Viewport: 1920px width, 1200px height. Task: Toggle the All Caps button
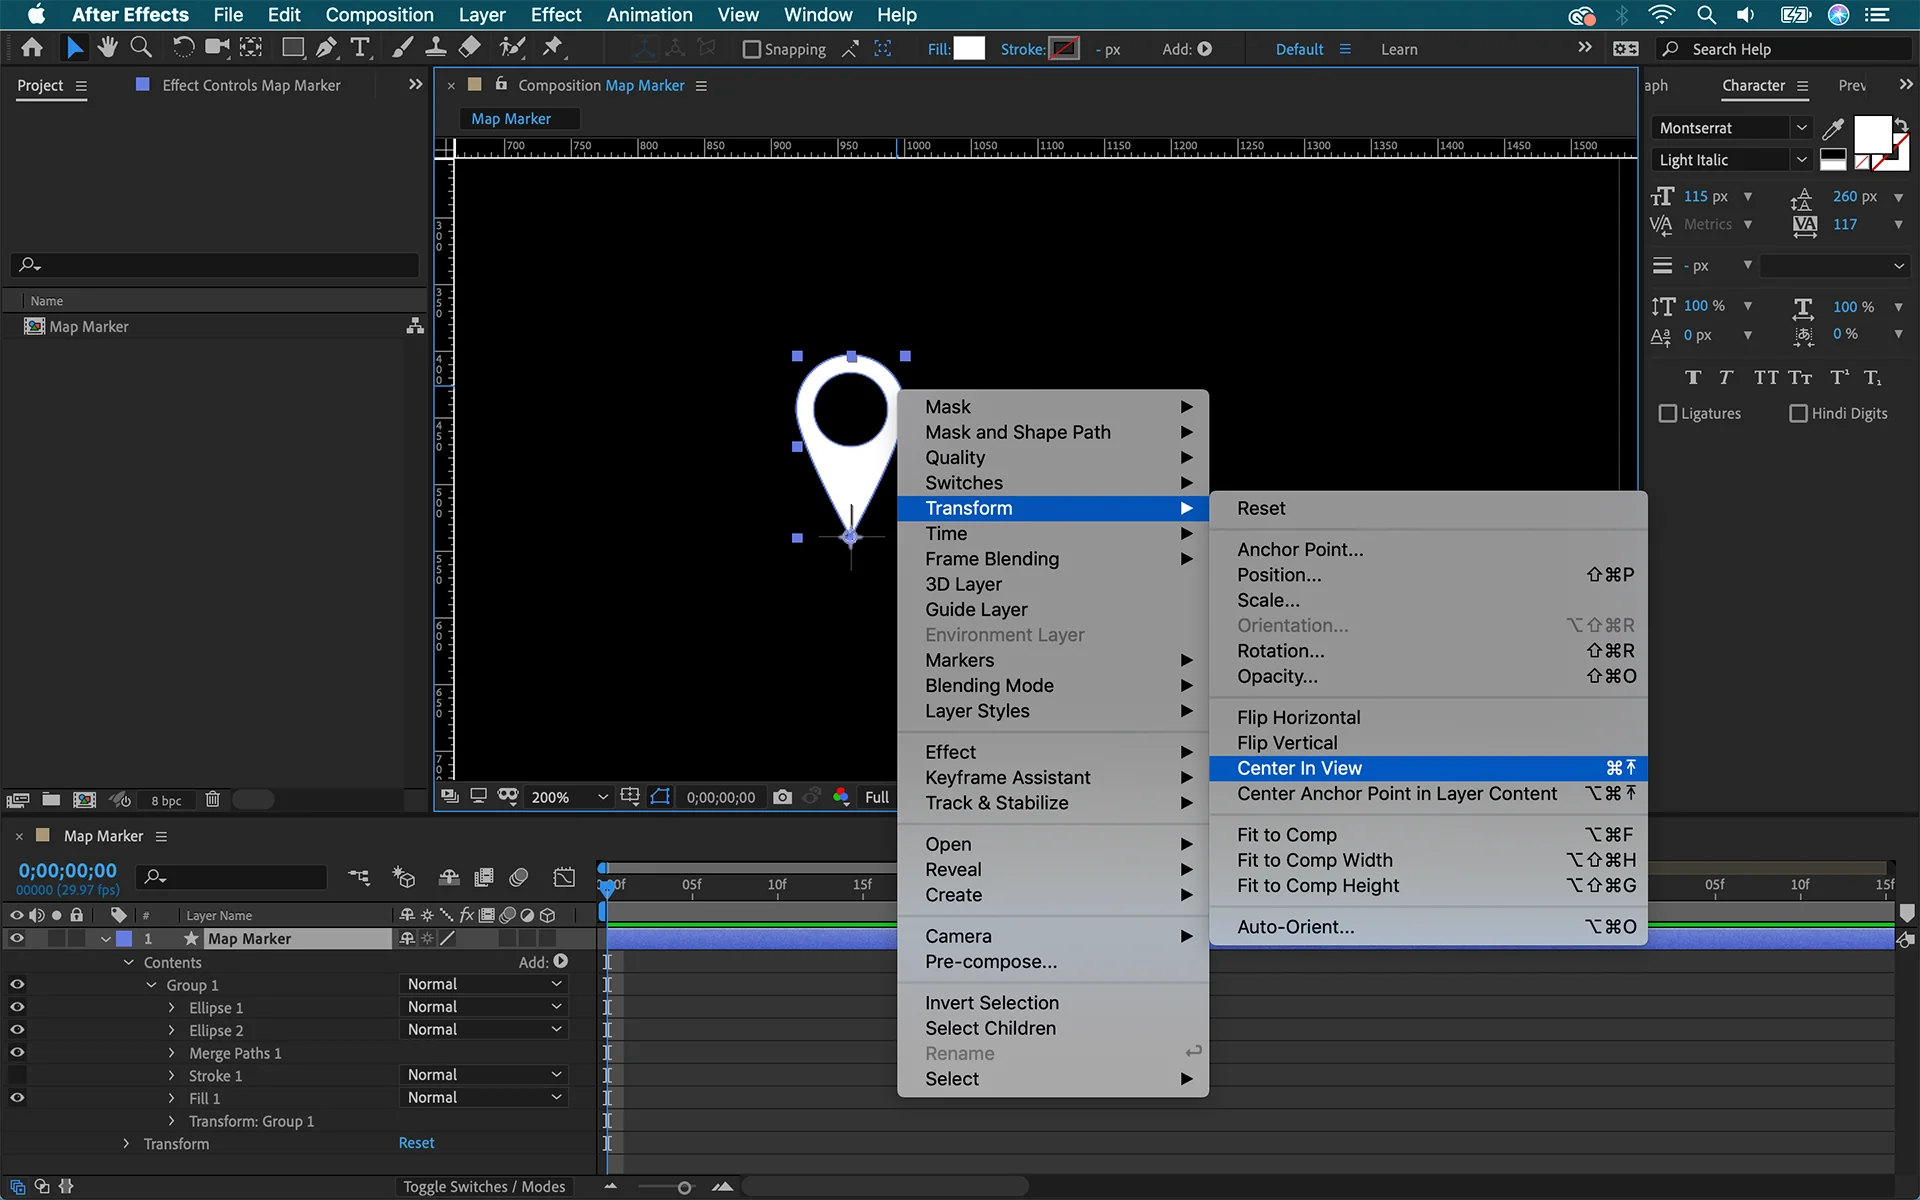pyautogui.click(x=1766, y=378)
